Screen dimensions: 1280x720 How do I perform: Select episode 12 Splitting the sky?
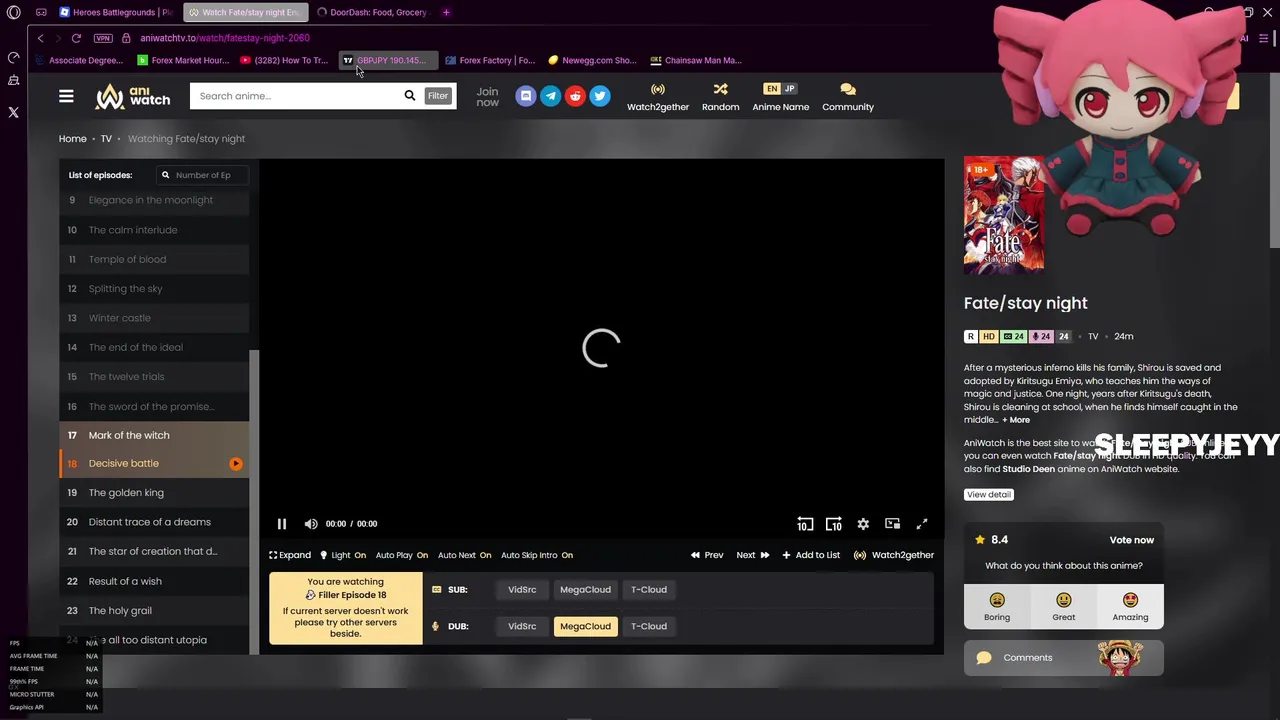click(154, 289)
